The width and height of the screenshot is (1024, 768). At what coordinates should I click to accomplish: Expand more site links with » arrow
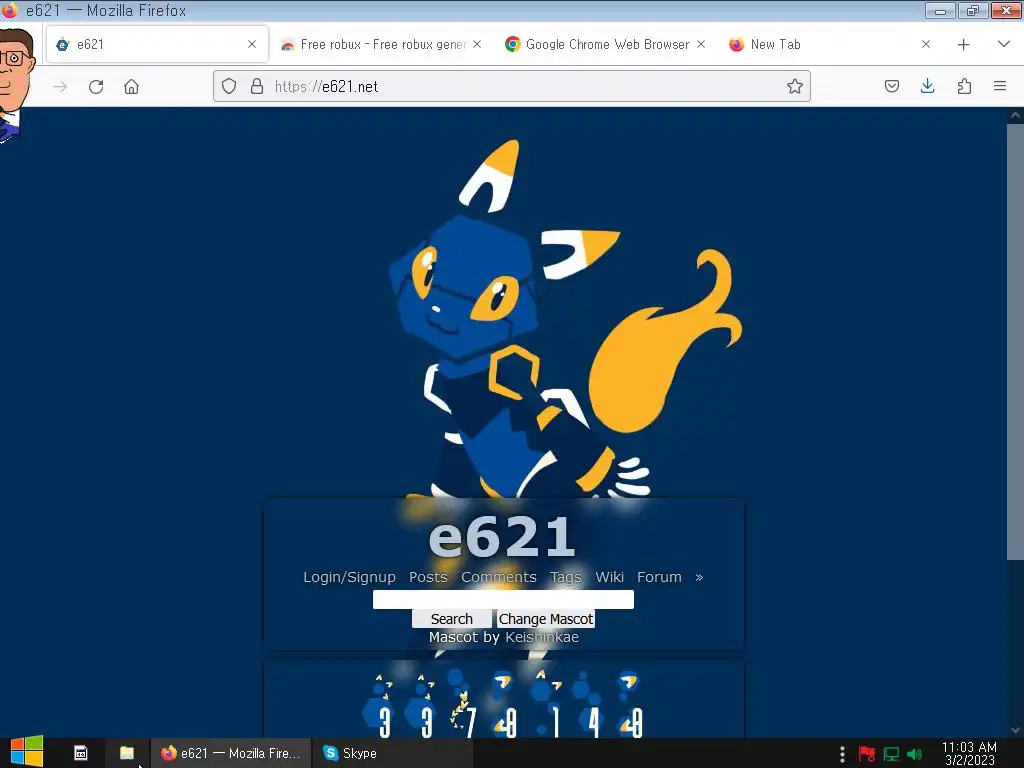click(x=699, y=577)
